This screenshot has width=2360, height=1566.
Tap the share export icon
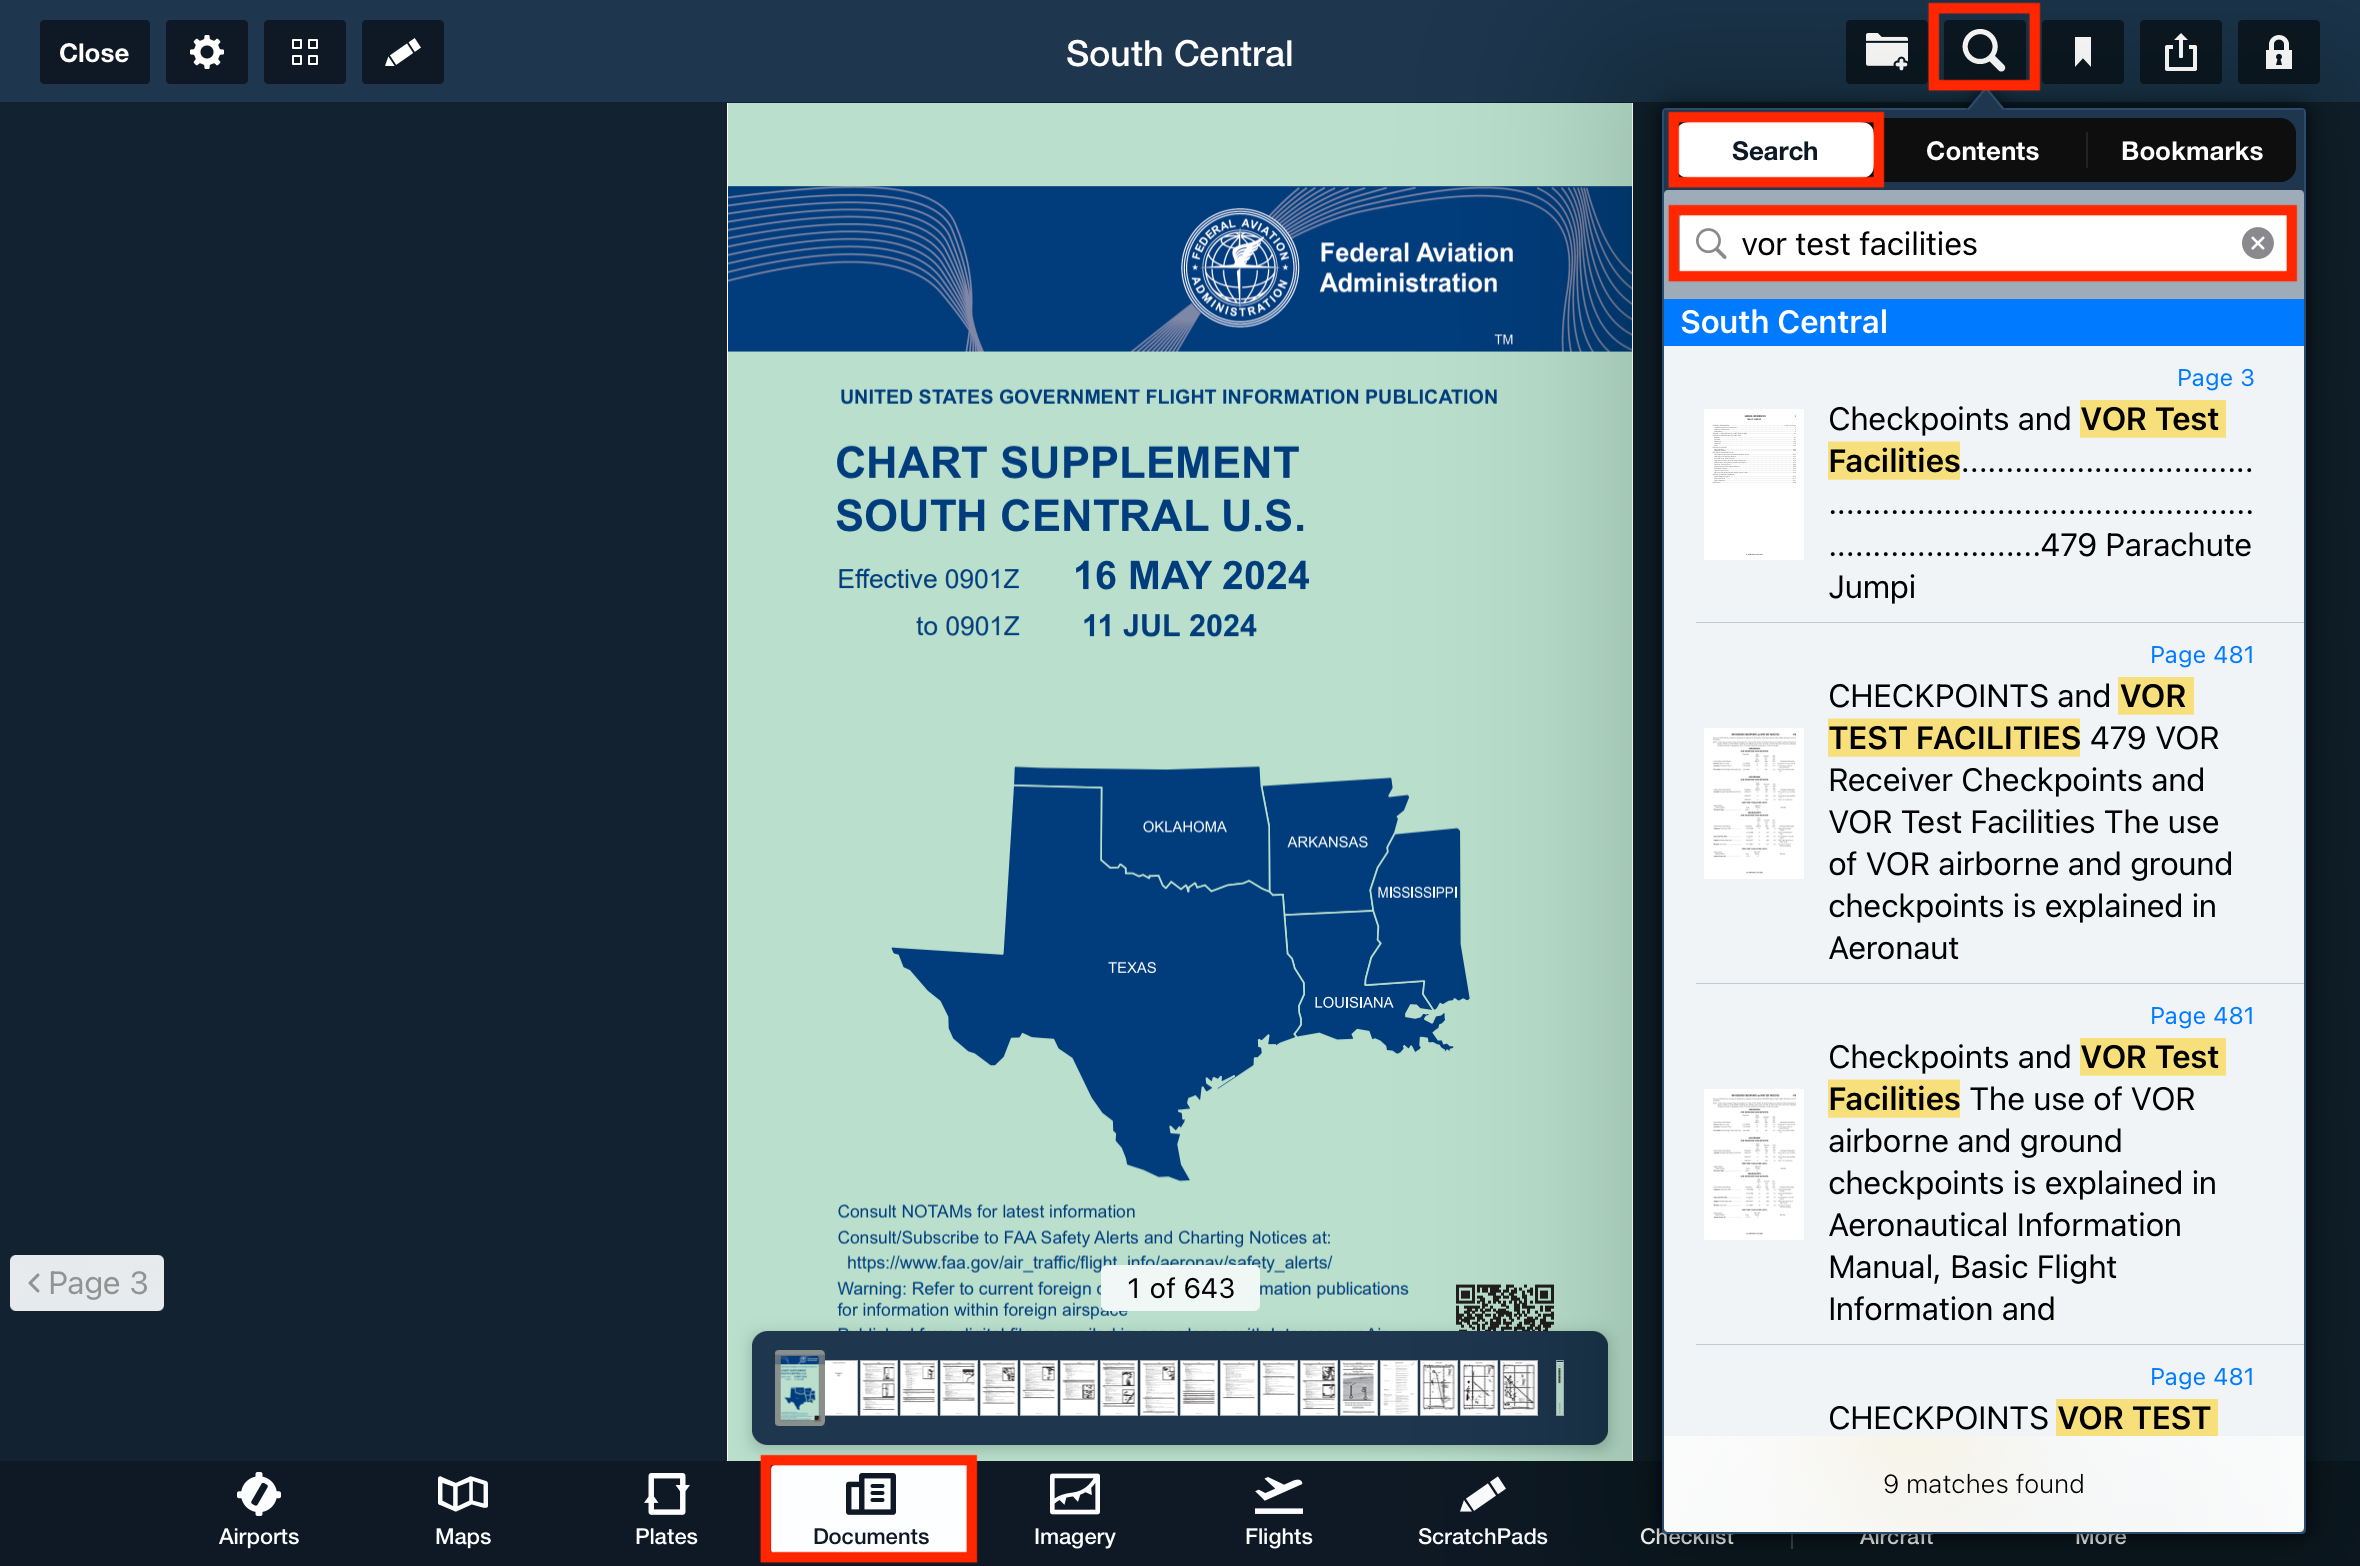coord(2180,52)
